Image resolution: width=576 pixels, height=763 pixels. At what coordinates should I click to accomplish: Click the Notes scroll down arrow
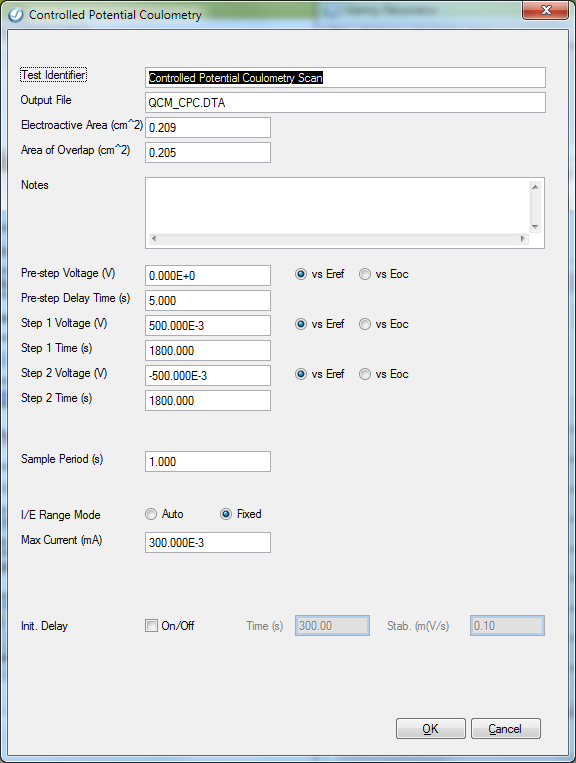click(x=535, y=227)
